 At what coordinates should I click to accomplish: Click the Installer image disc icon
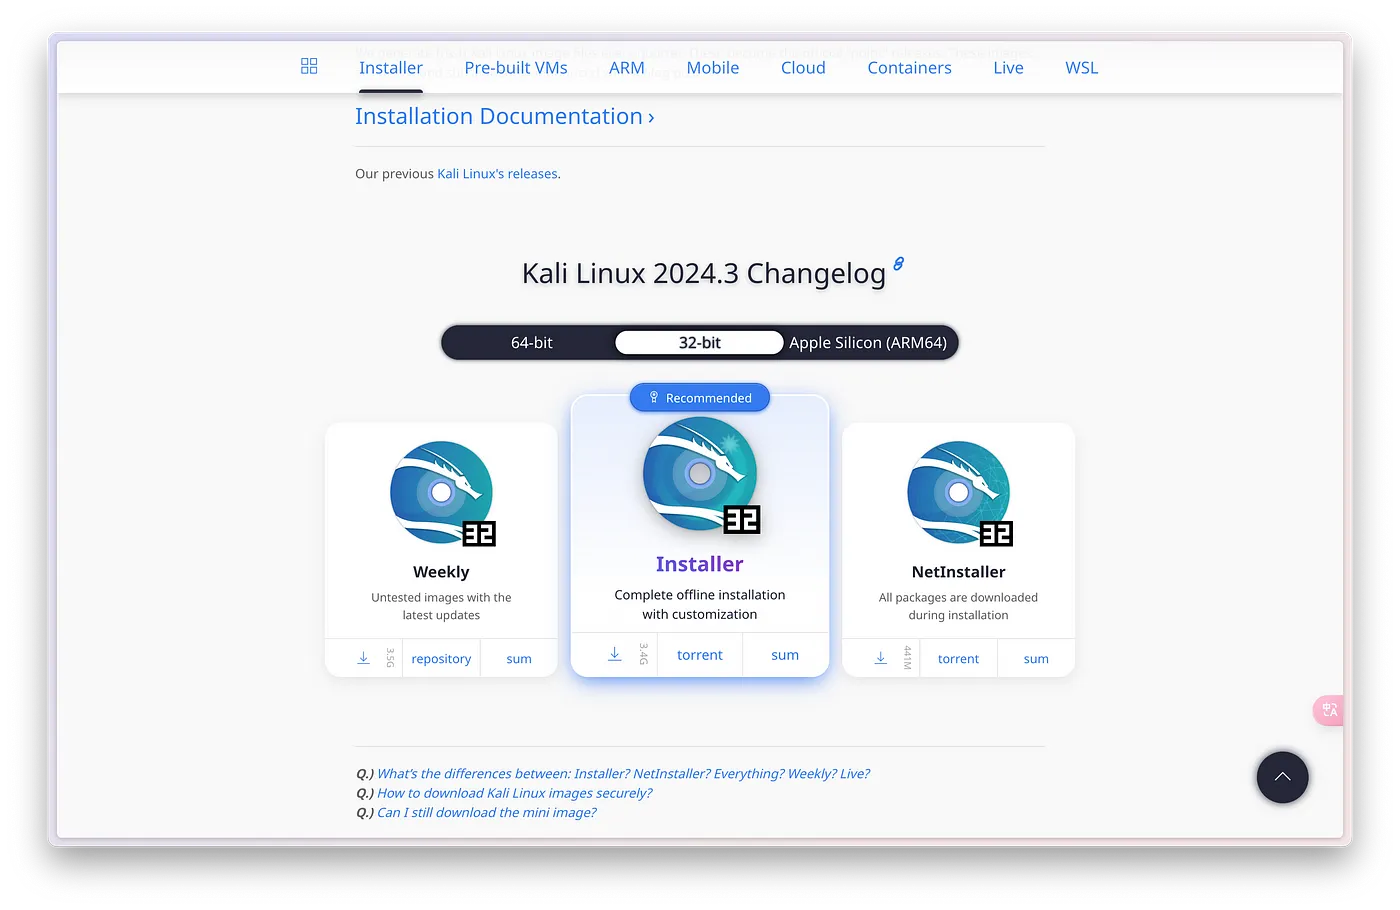pos(701,475)
